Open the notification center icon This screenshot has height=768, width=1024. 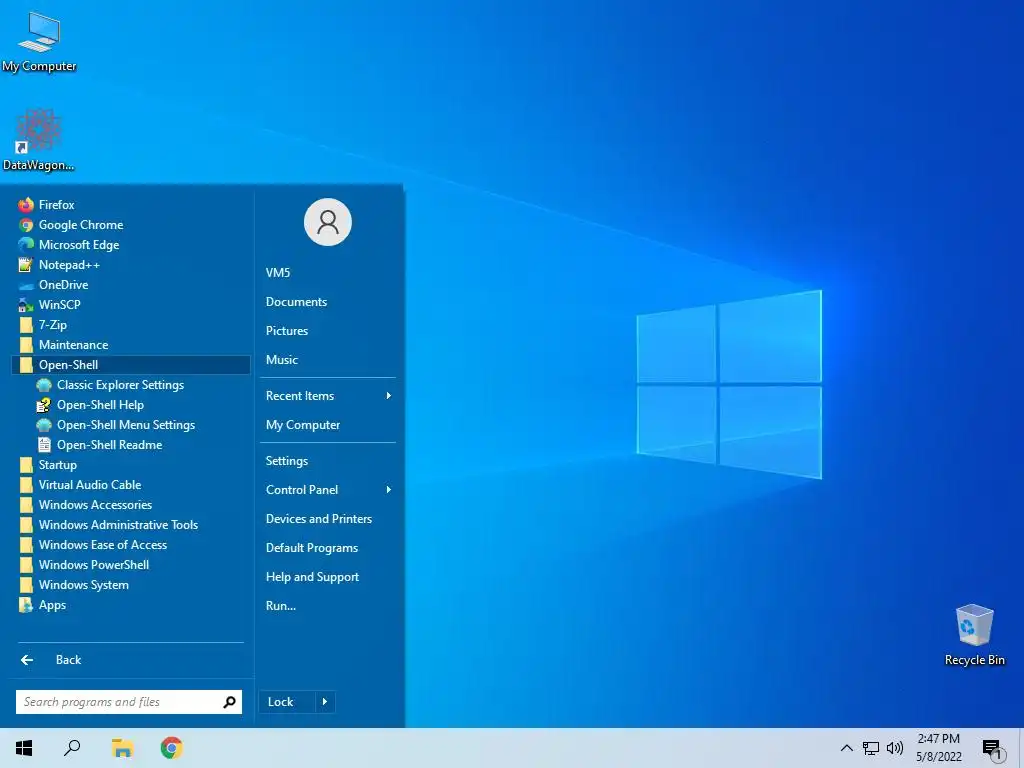click(x=992, y=749)
